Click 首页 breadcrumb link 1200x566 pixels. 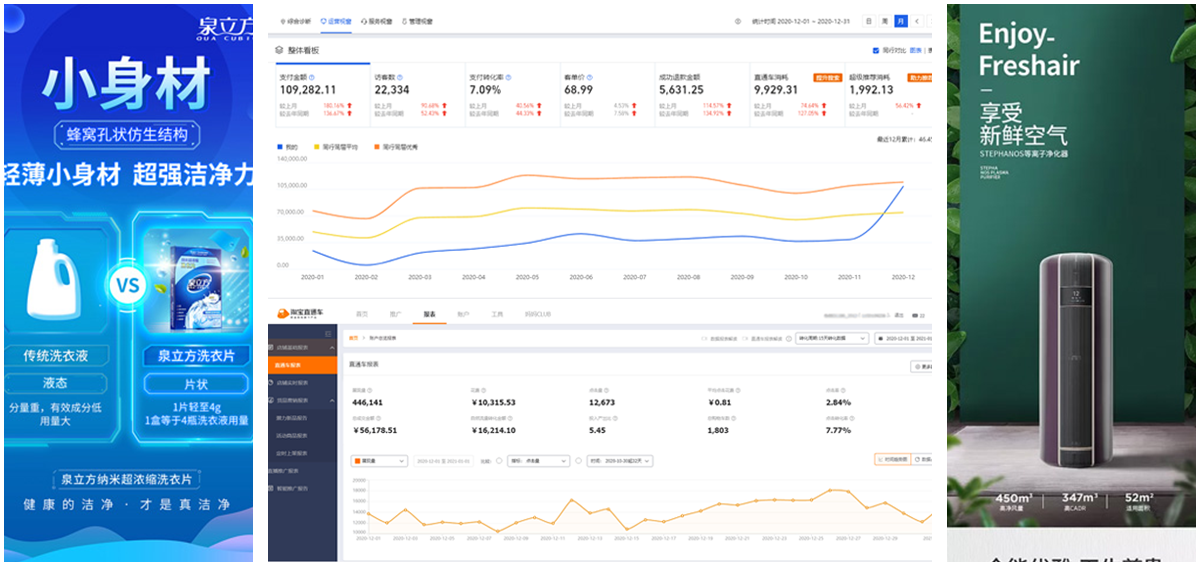point(353,338)
